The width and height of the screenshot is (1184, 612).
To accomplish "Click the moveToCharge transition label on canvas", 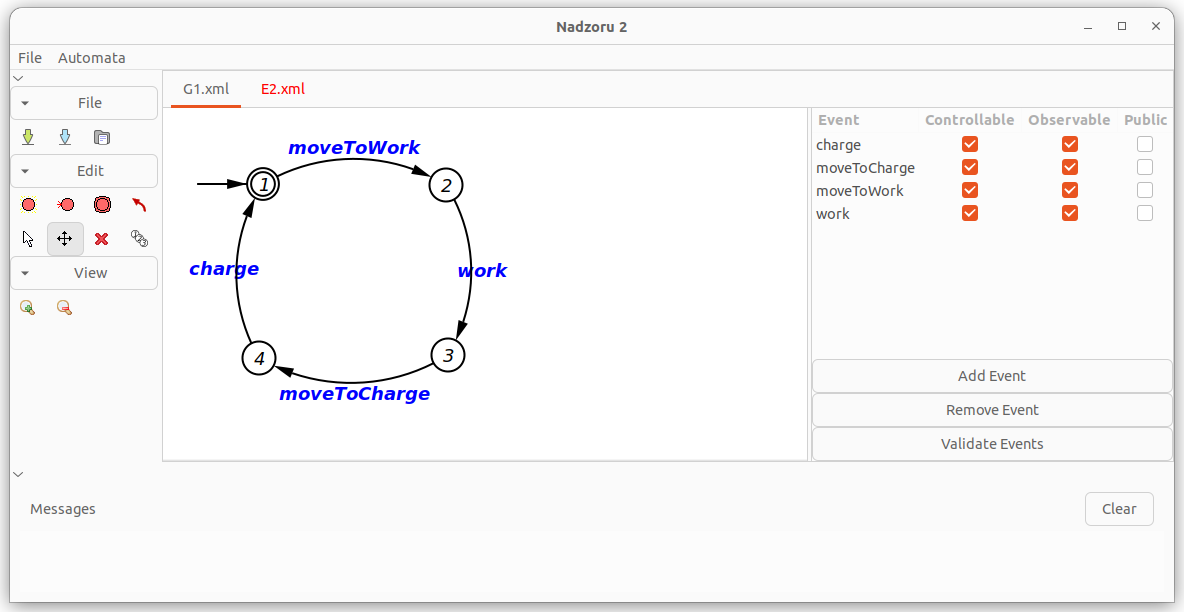I will coord(354,394).
